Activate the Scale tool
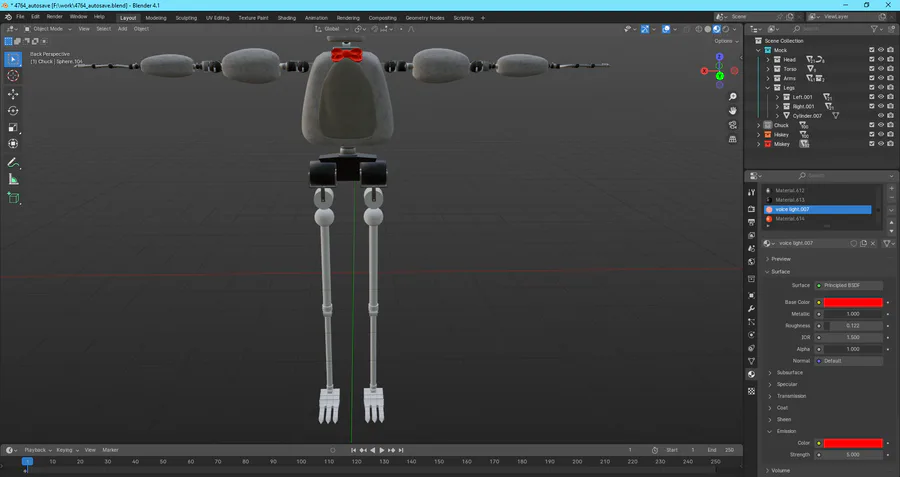 tap(13, 127)
